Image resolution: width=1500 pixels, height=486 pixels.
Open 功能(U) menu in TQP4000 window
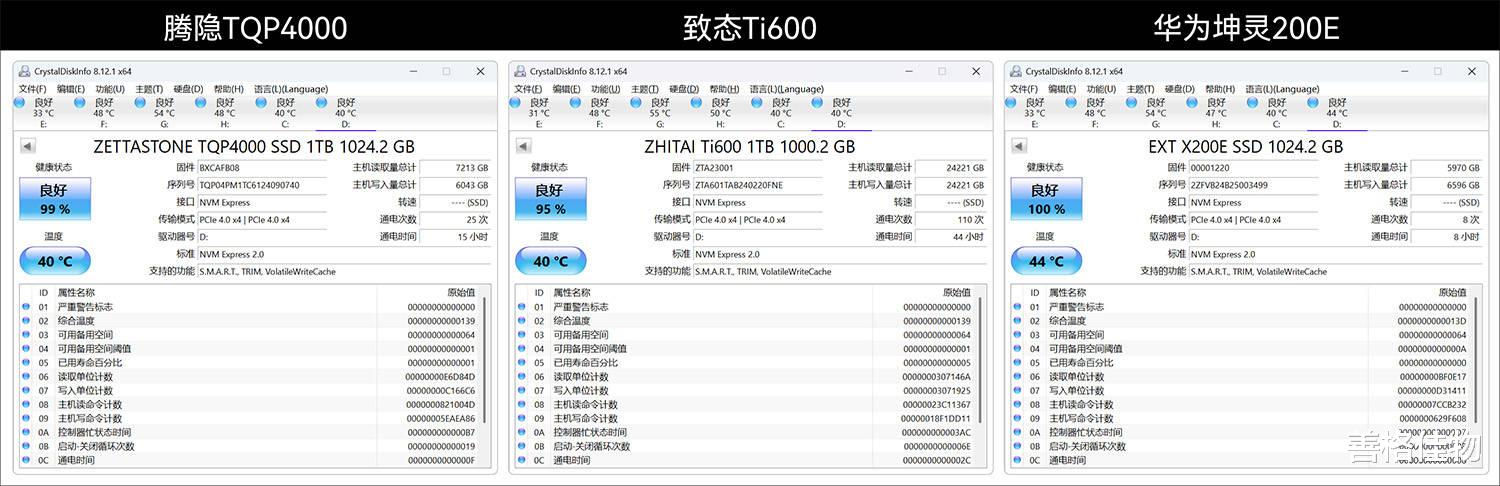110,89
